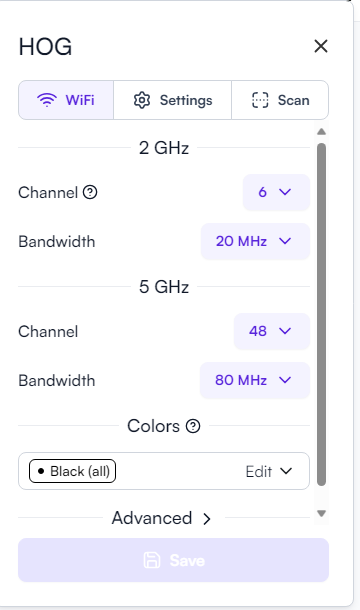Open the 80 MHz bandwidth dropdown

click(x=255, y=380)
